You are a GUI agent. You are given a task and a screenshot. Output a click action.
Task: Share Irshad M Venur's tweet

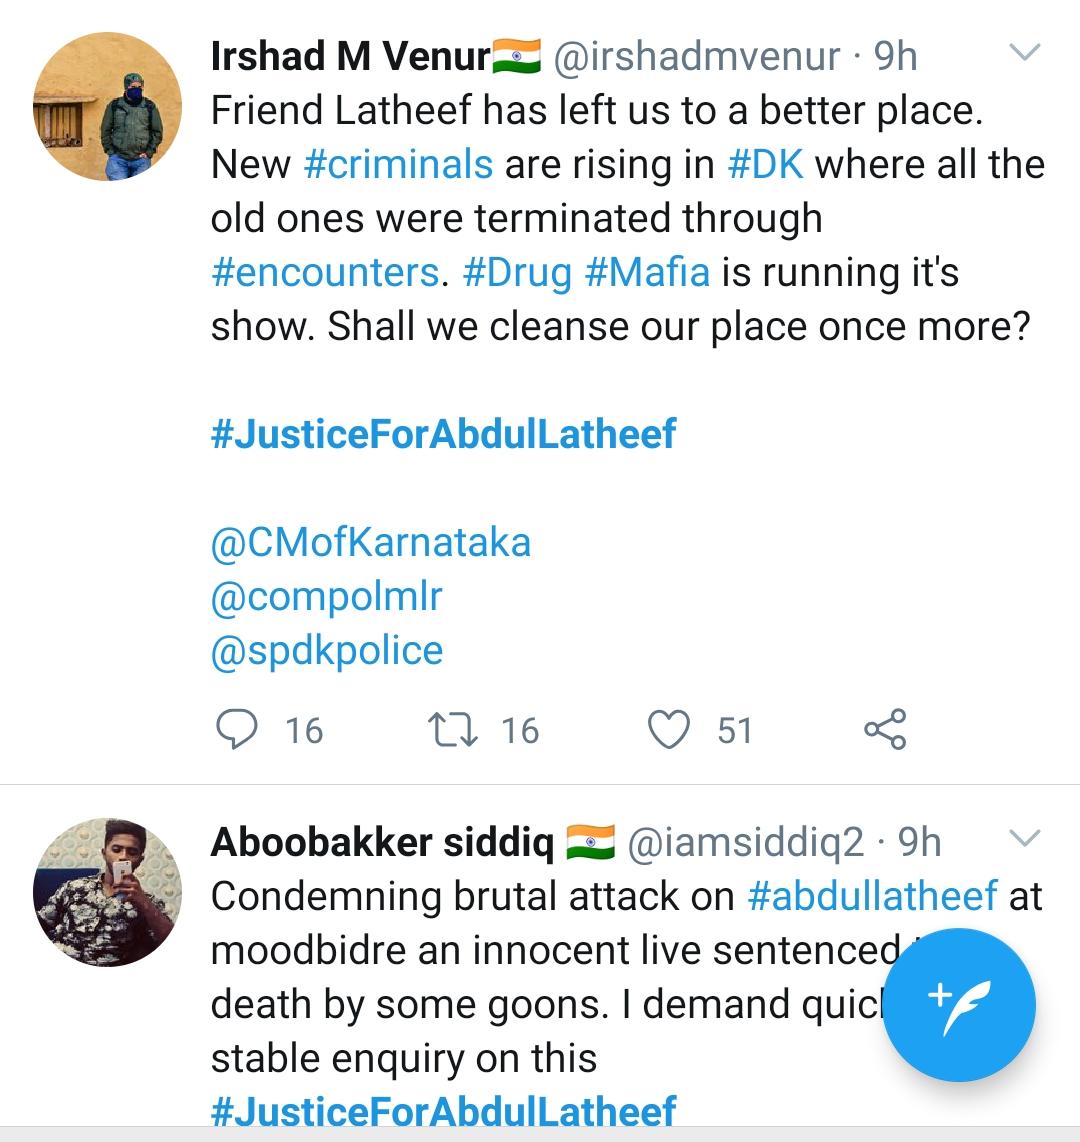885,729
